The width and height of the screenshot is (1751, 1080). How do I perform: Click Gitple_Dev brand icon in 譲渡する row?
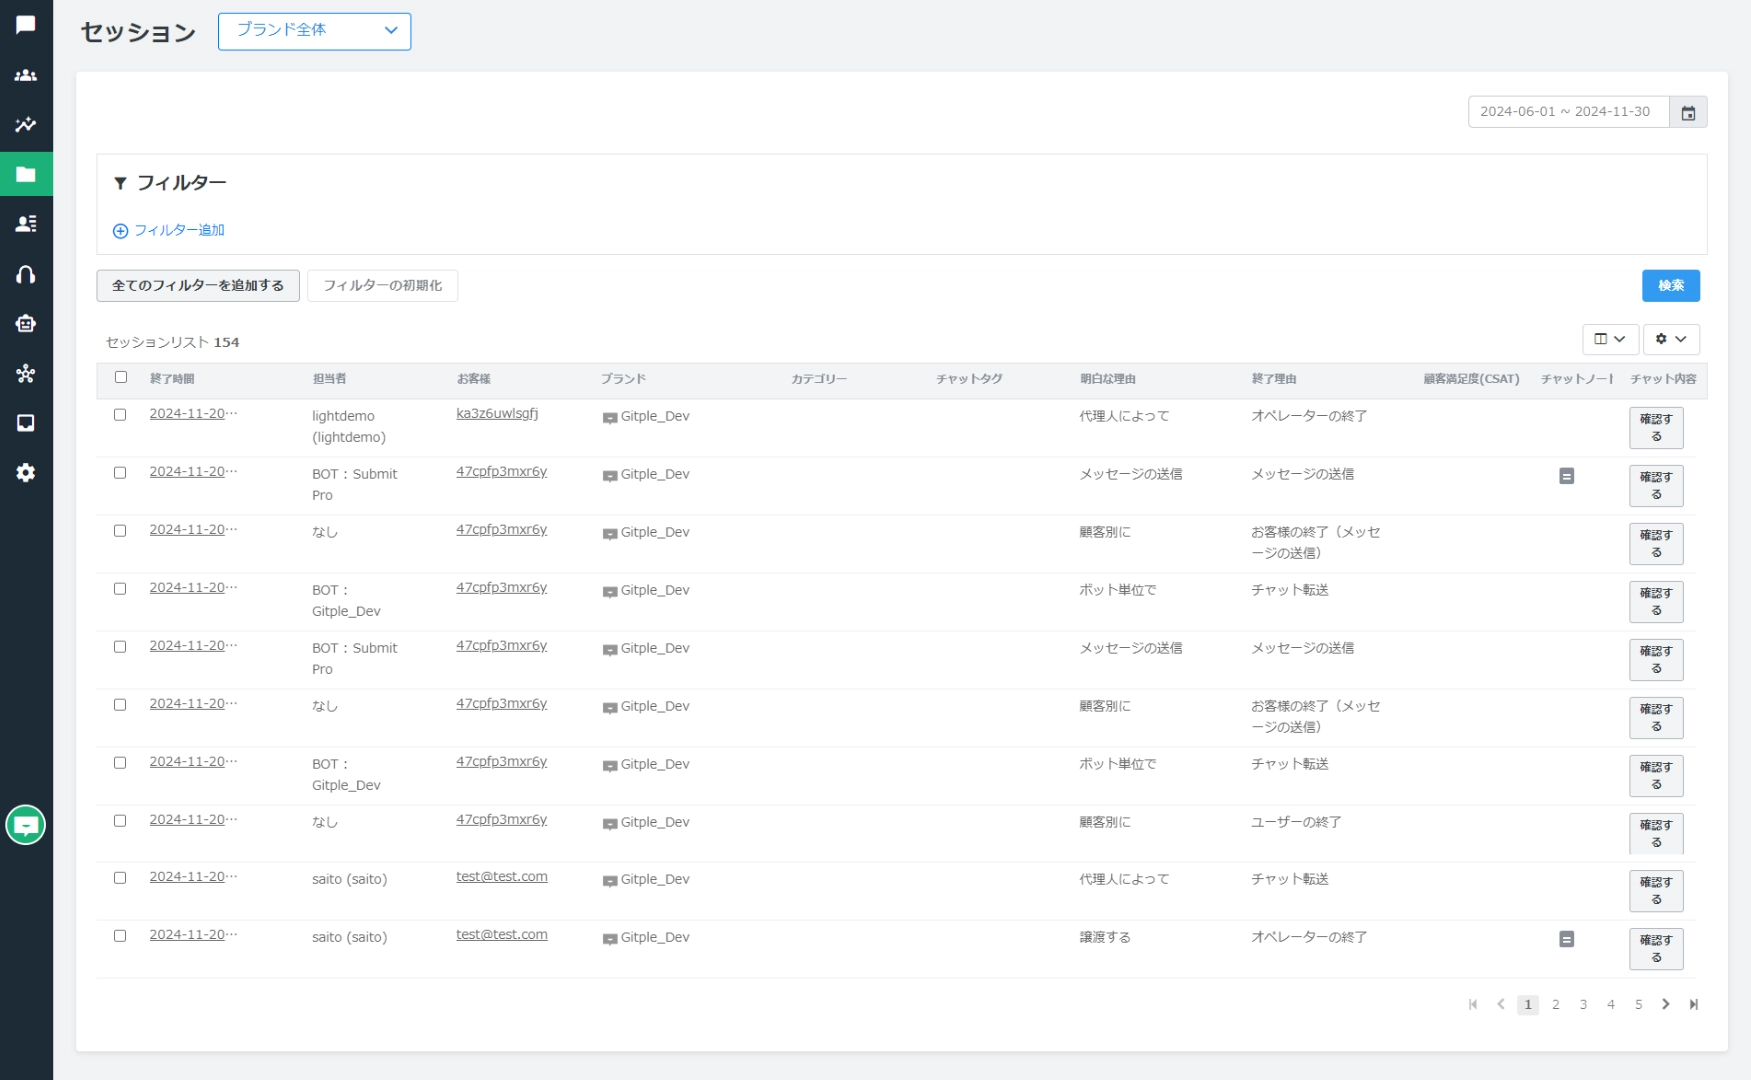[x=610, y=939]
